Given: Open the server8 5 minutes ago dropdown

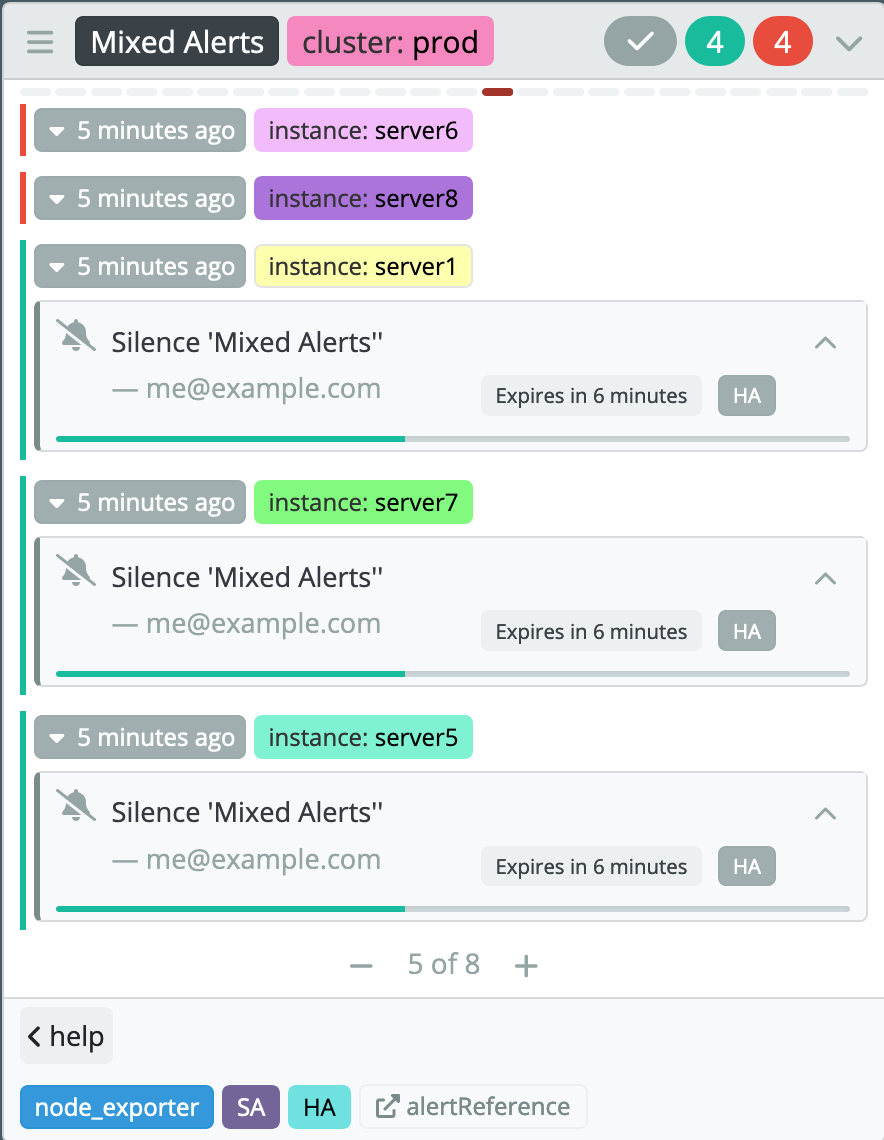Looking at the screenshot, I should click(x=140, y=198).
